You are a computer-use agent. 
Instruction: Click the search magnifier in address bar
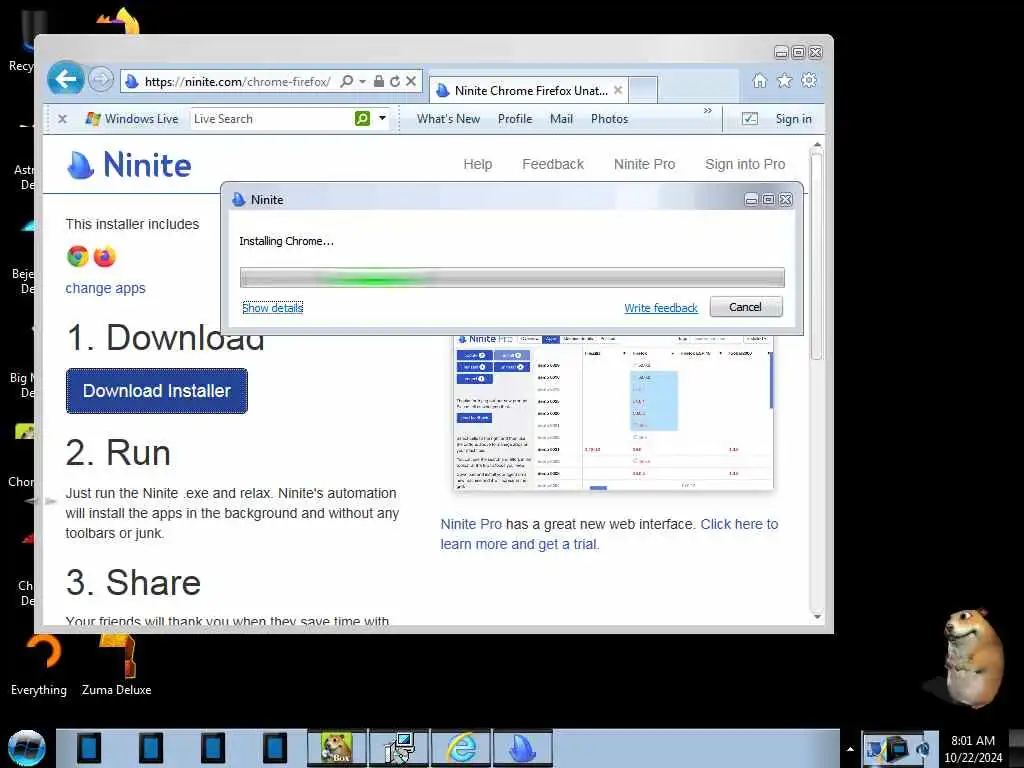pyautogui.click(x=347, y=81)
